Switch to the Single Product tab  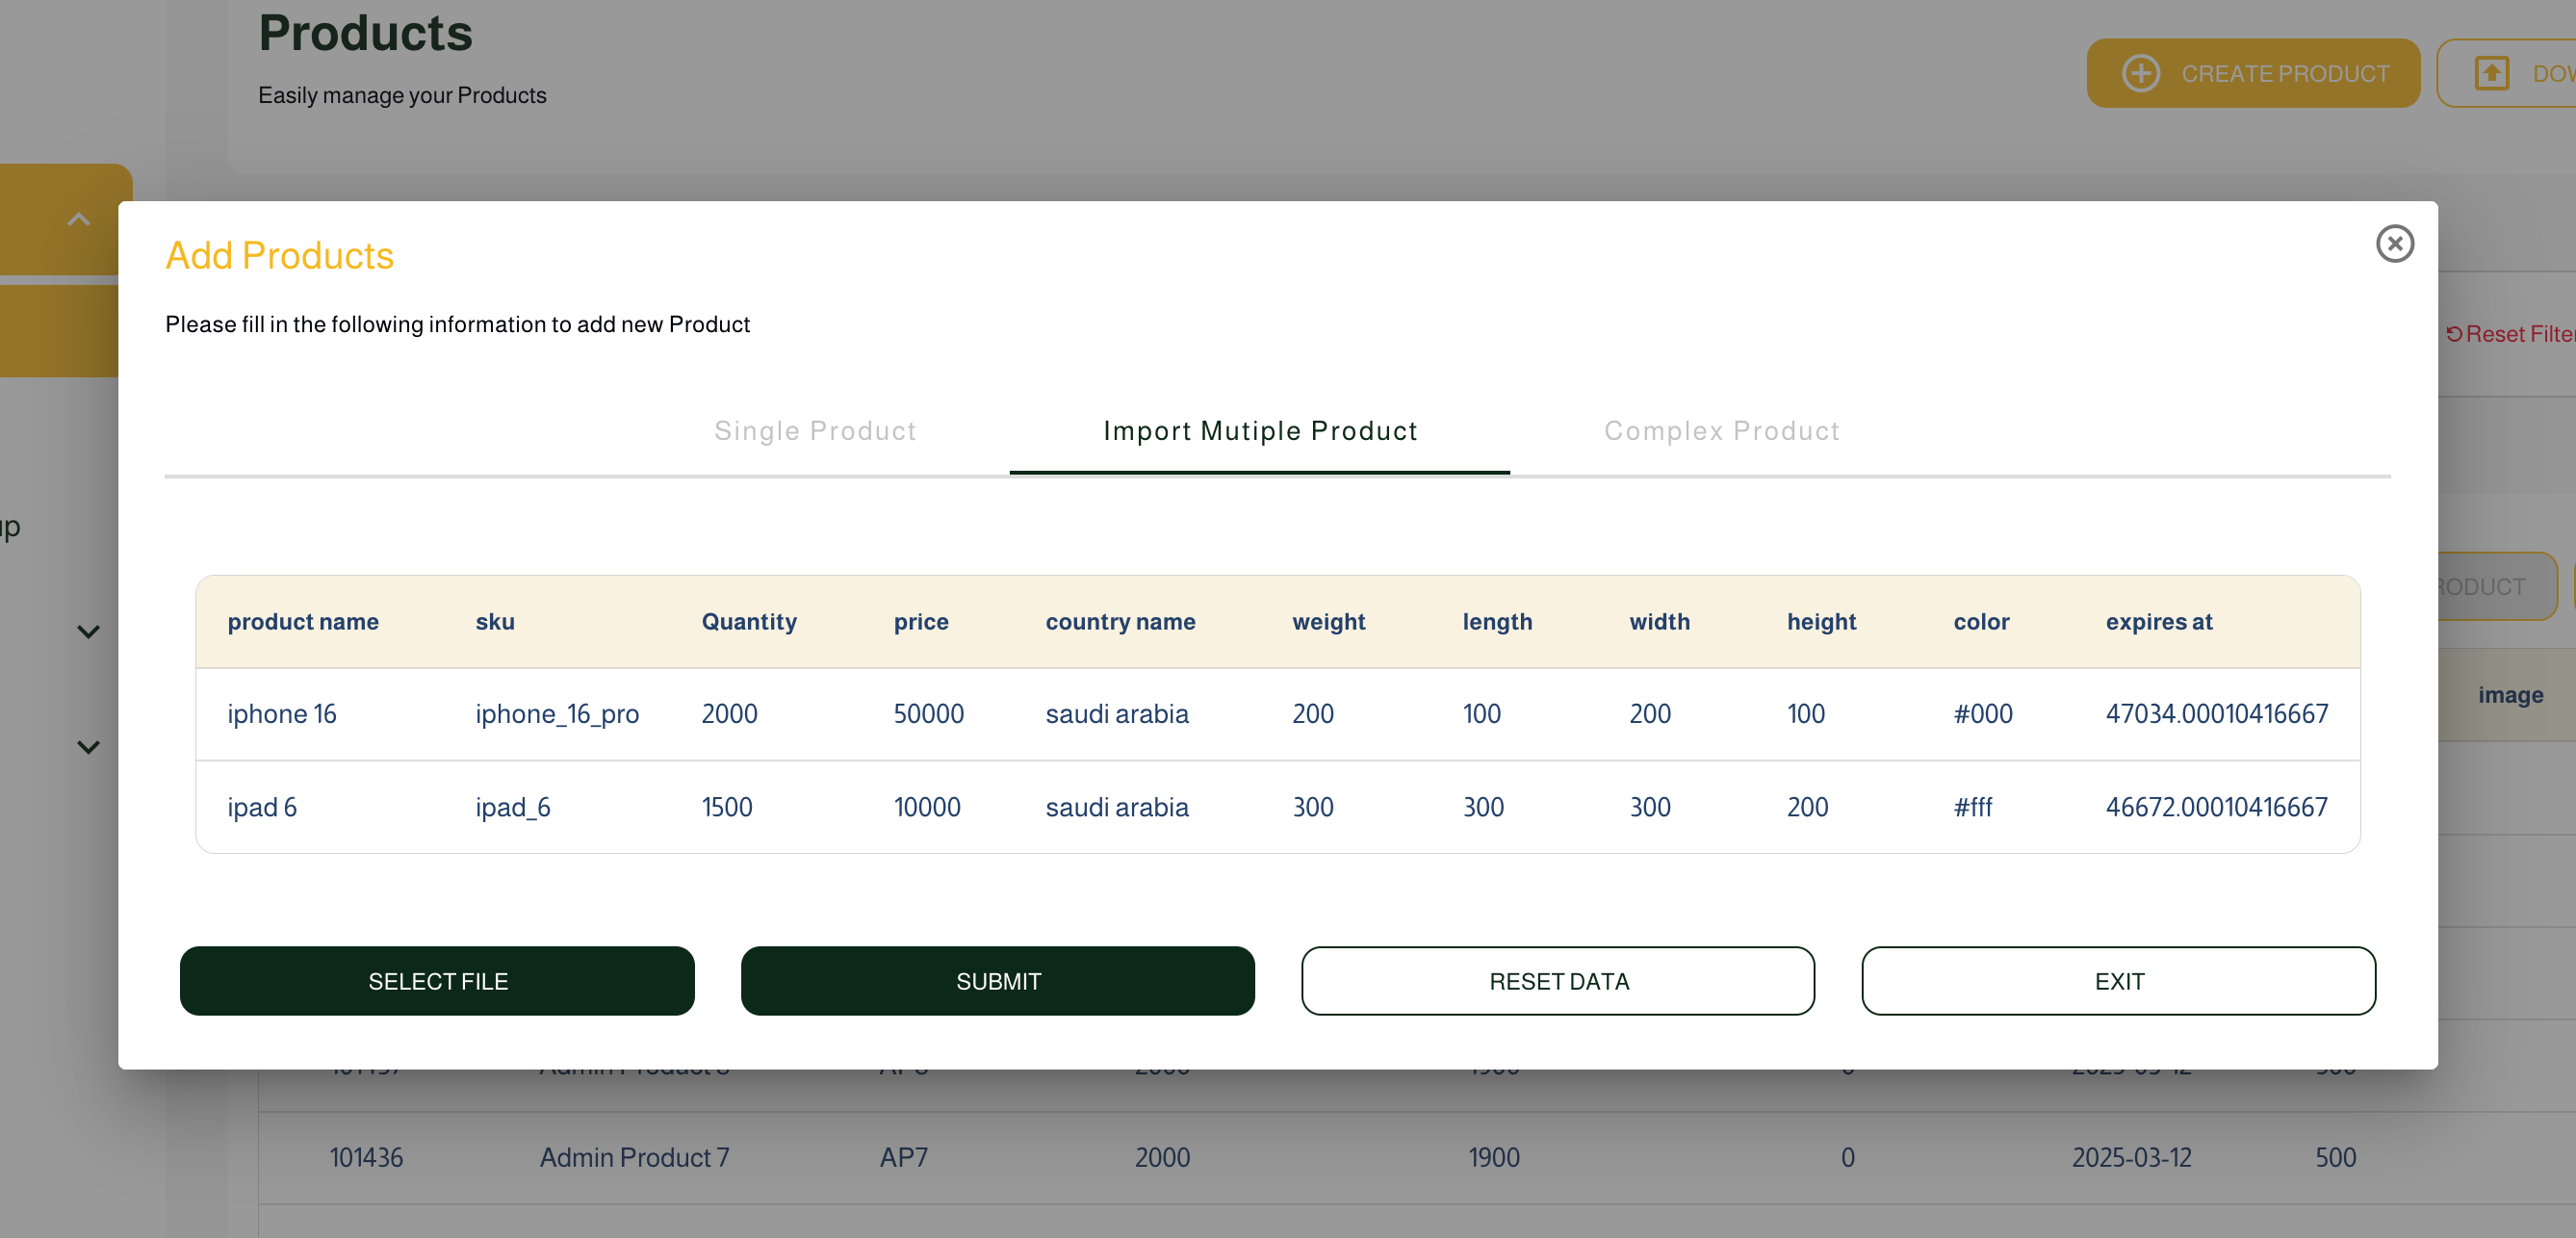pyautogui.click(x=815, y=431)
